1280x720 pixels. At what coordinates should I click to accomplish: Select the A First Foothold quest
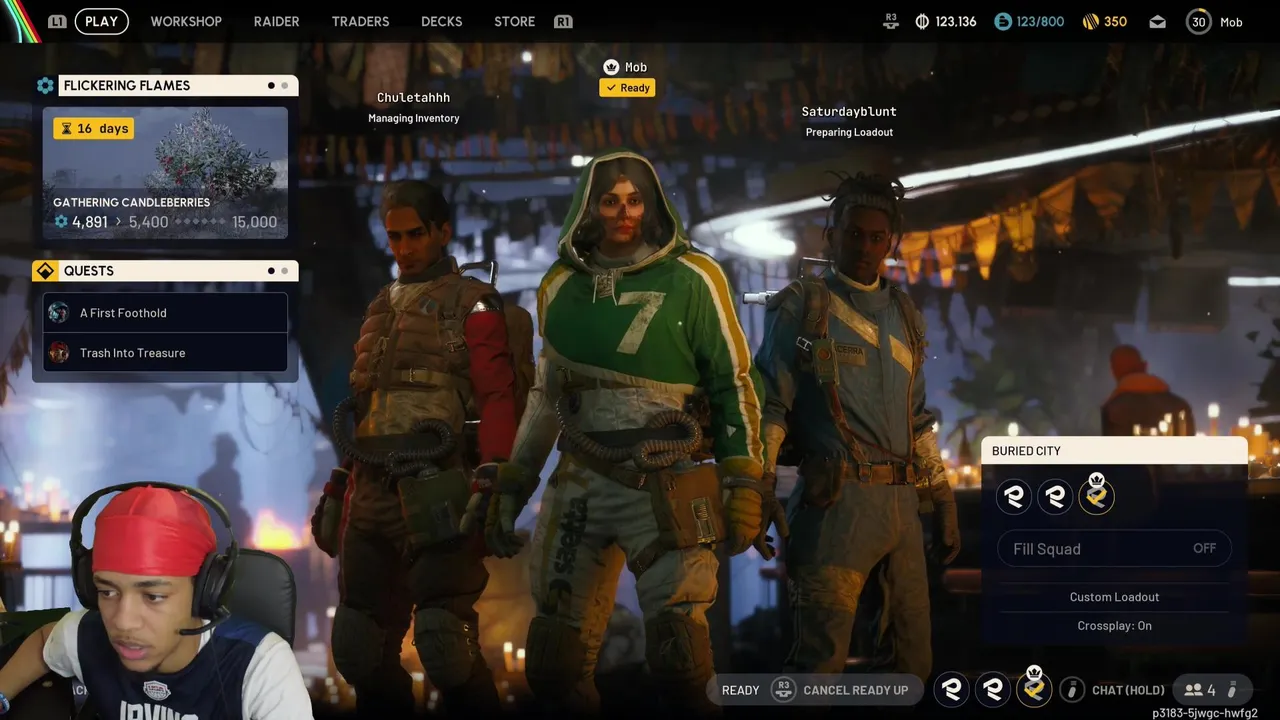[x=166, y=313]
